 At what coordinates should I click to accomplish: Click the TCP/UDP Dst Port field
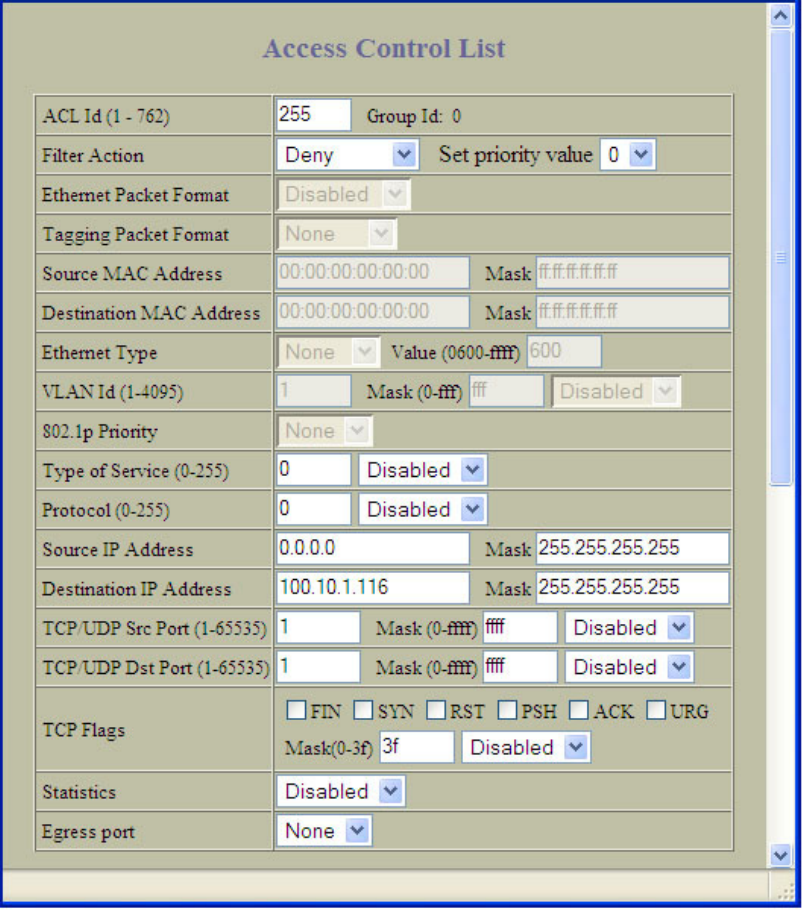click(318, 667)
